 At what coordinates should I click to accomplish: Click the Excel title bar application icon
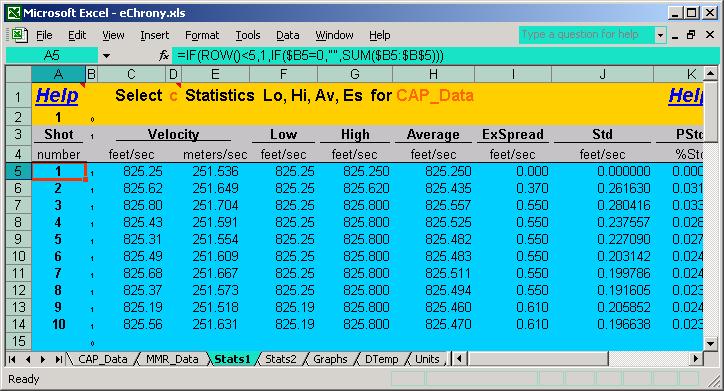[x=13, y=12]
